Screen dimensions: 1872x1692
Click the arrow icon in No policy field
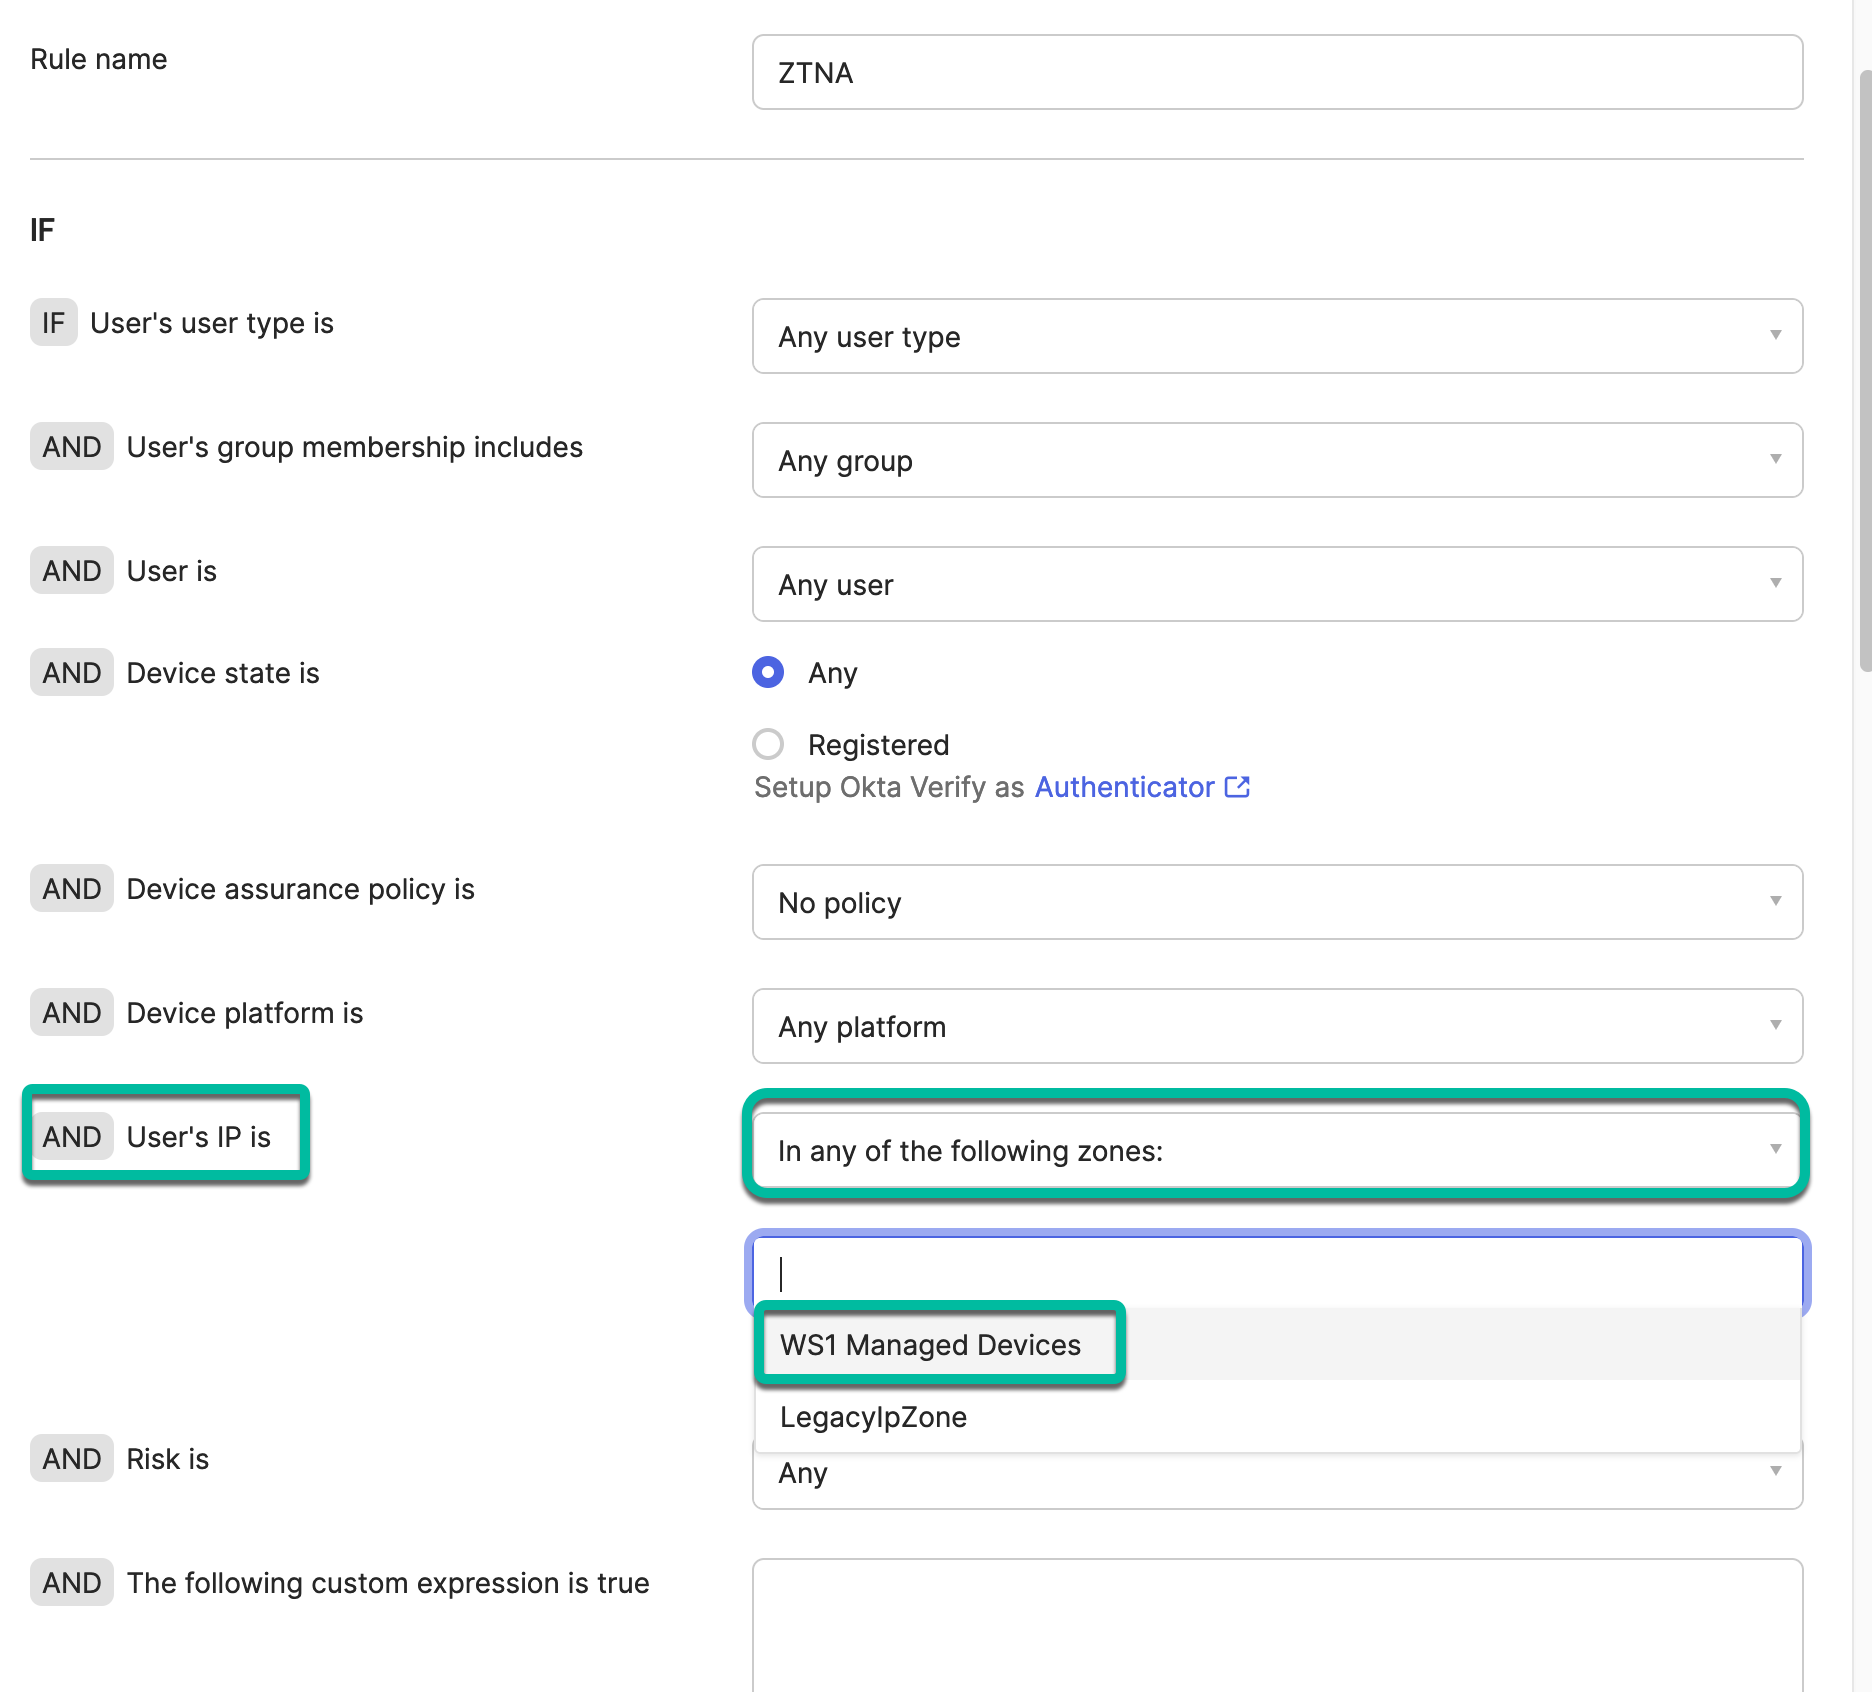[1775, 902]
